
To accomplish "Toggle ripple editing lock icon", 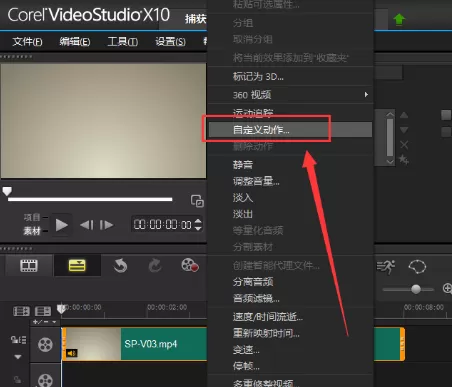I will [x=18, y=340].
